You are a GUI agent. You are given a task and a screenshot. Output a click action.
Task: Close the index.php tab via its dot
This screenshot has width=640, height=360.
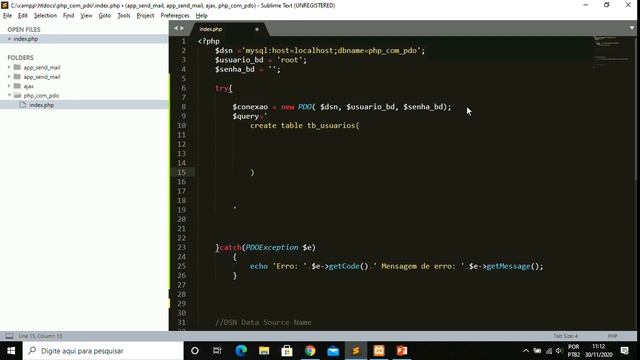257,29
